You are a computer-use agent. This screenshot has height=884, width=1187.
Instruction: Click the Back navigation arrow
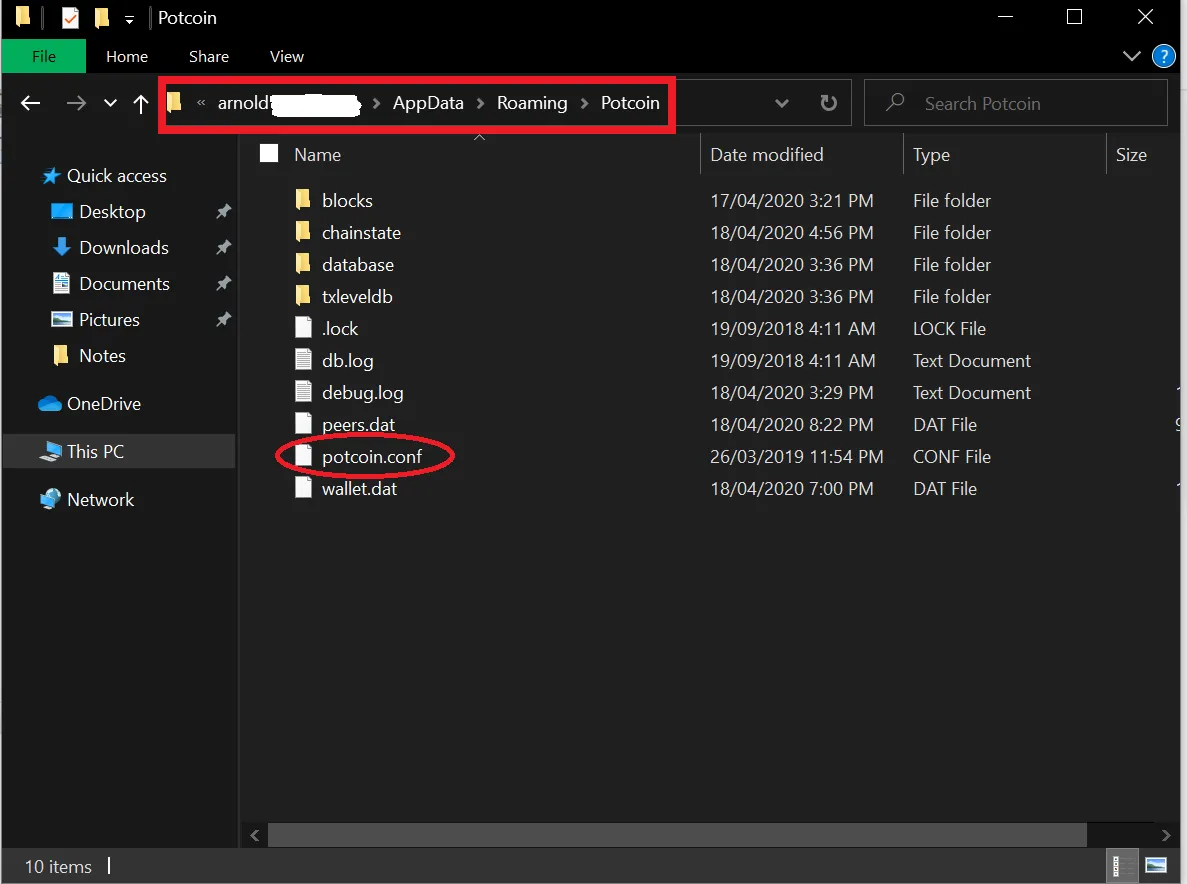coord(30,103)
